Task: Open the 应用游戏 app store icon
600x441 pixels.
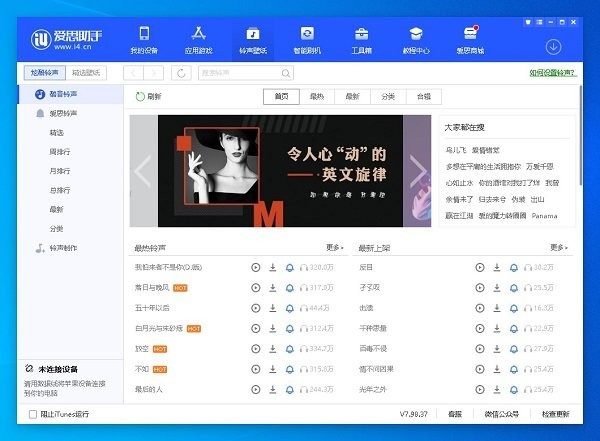Action: point(198,39)
